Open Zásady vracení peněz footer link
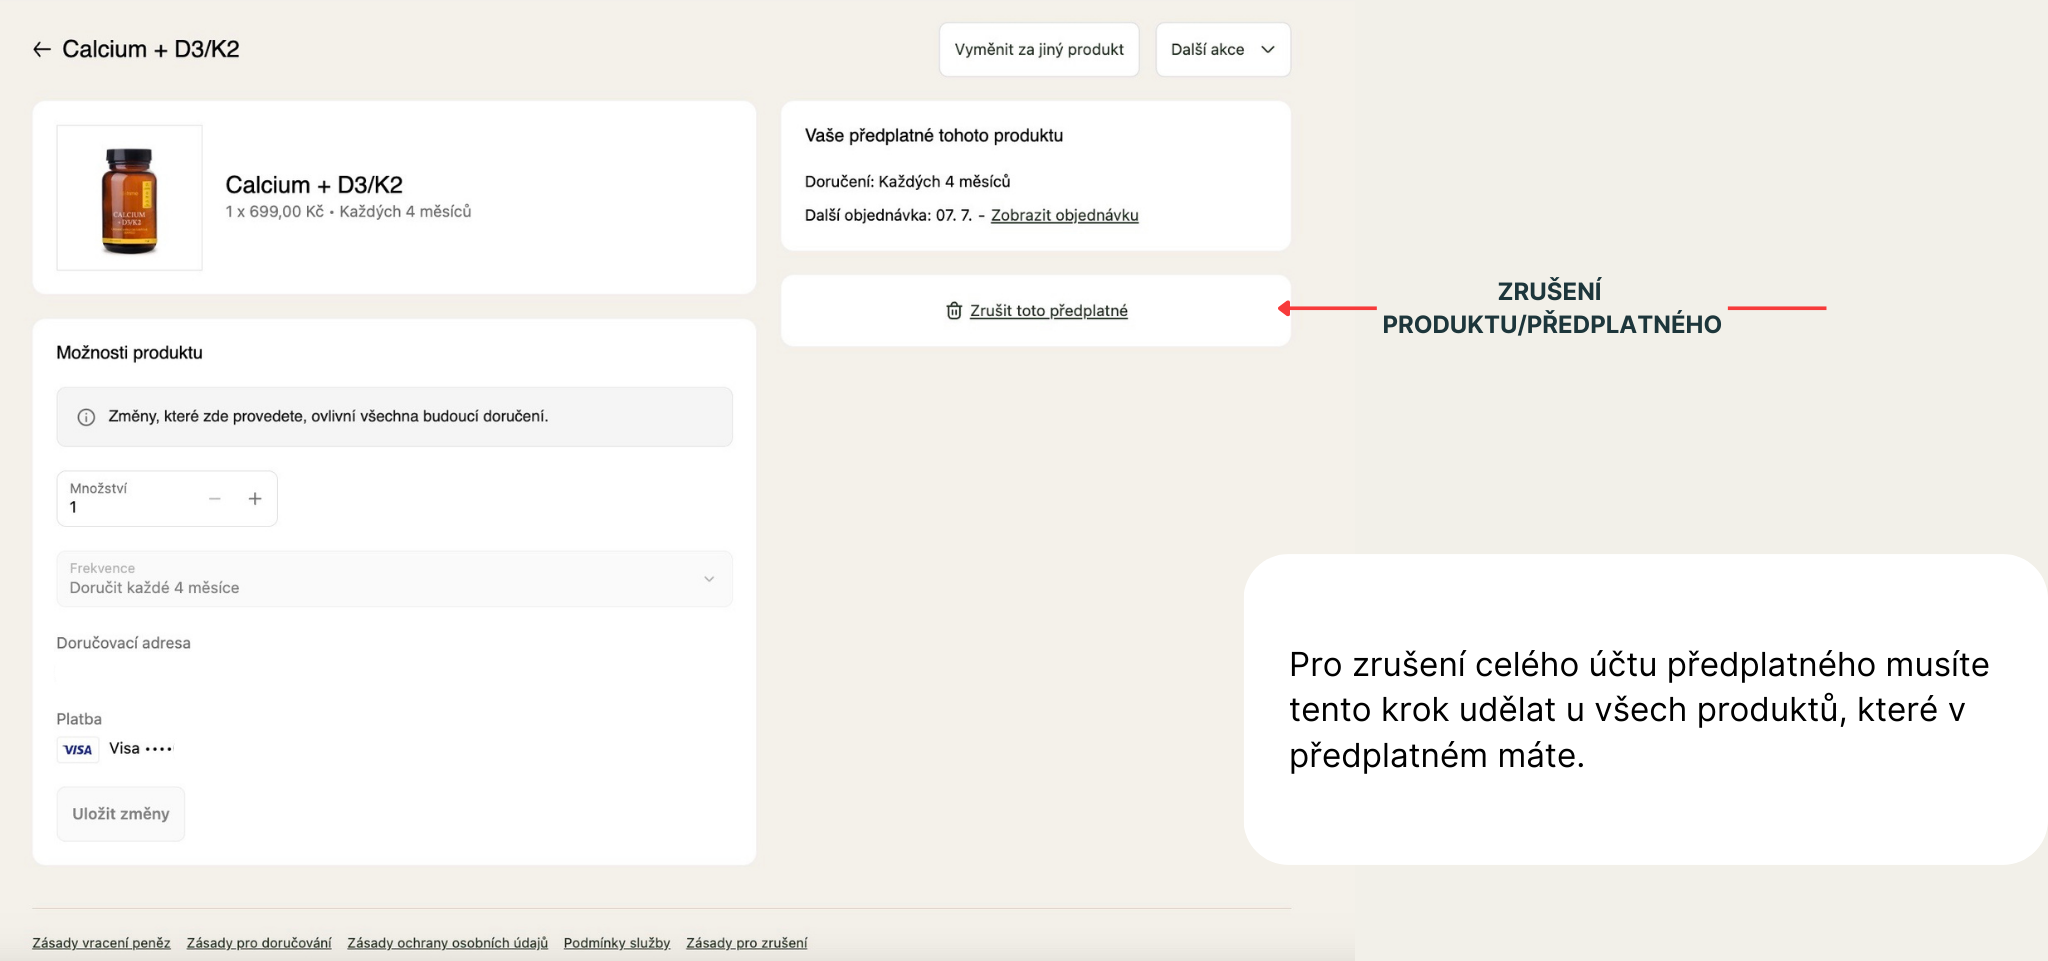This screenshot has height=961, width=2048. pos(101,943)
